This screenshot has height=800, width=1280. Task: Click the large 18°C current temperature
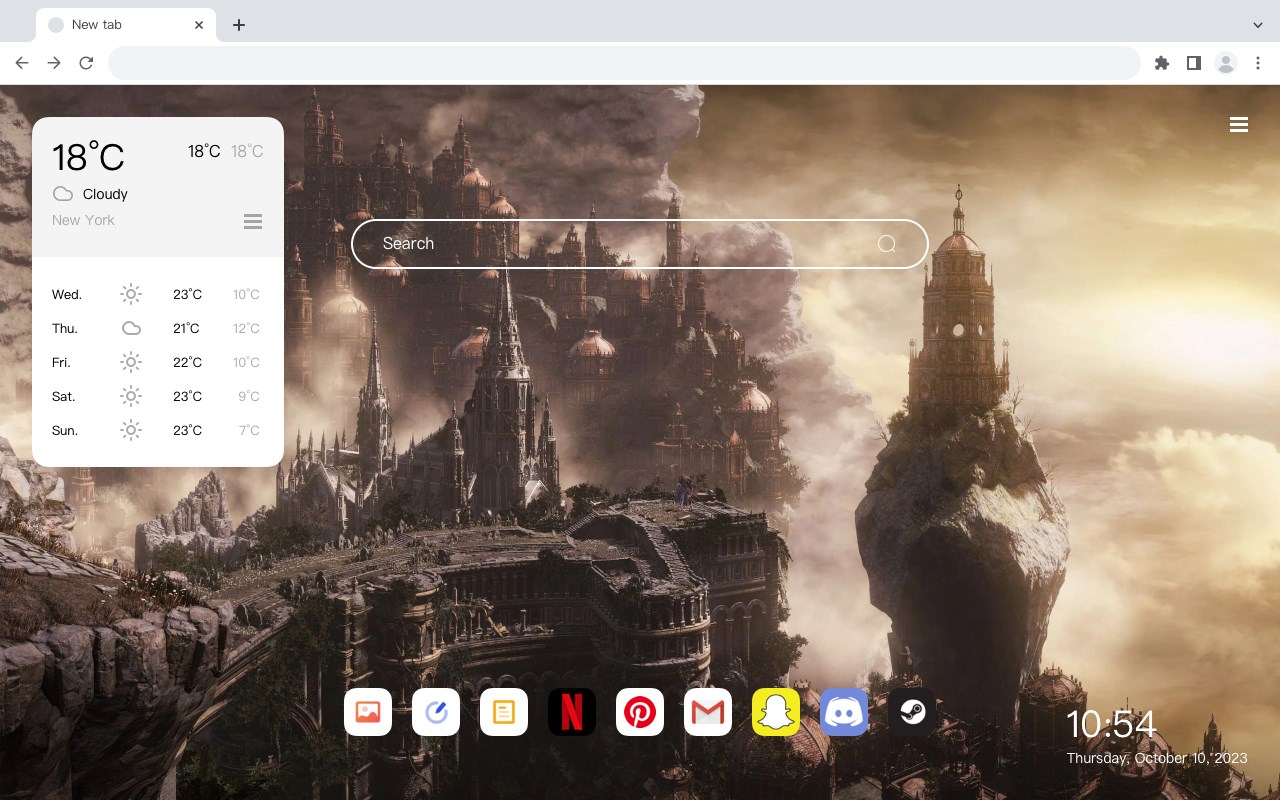88,157
